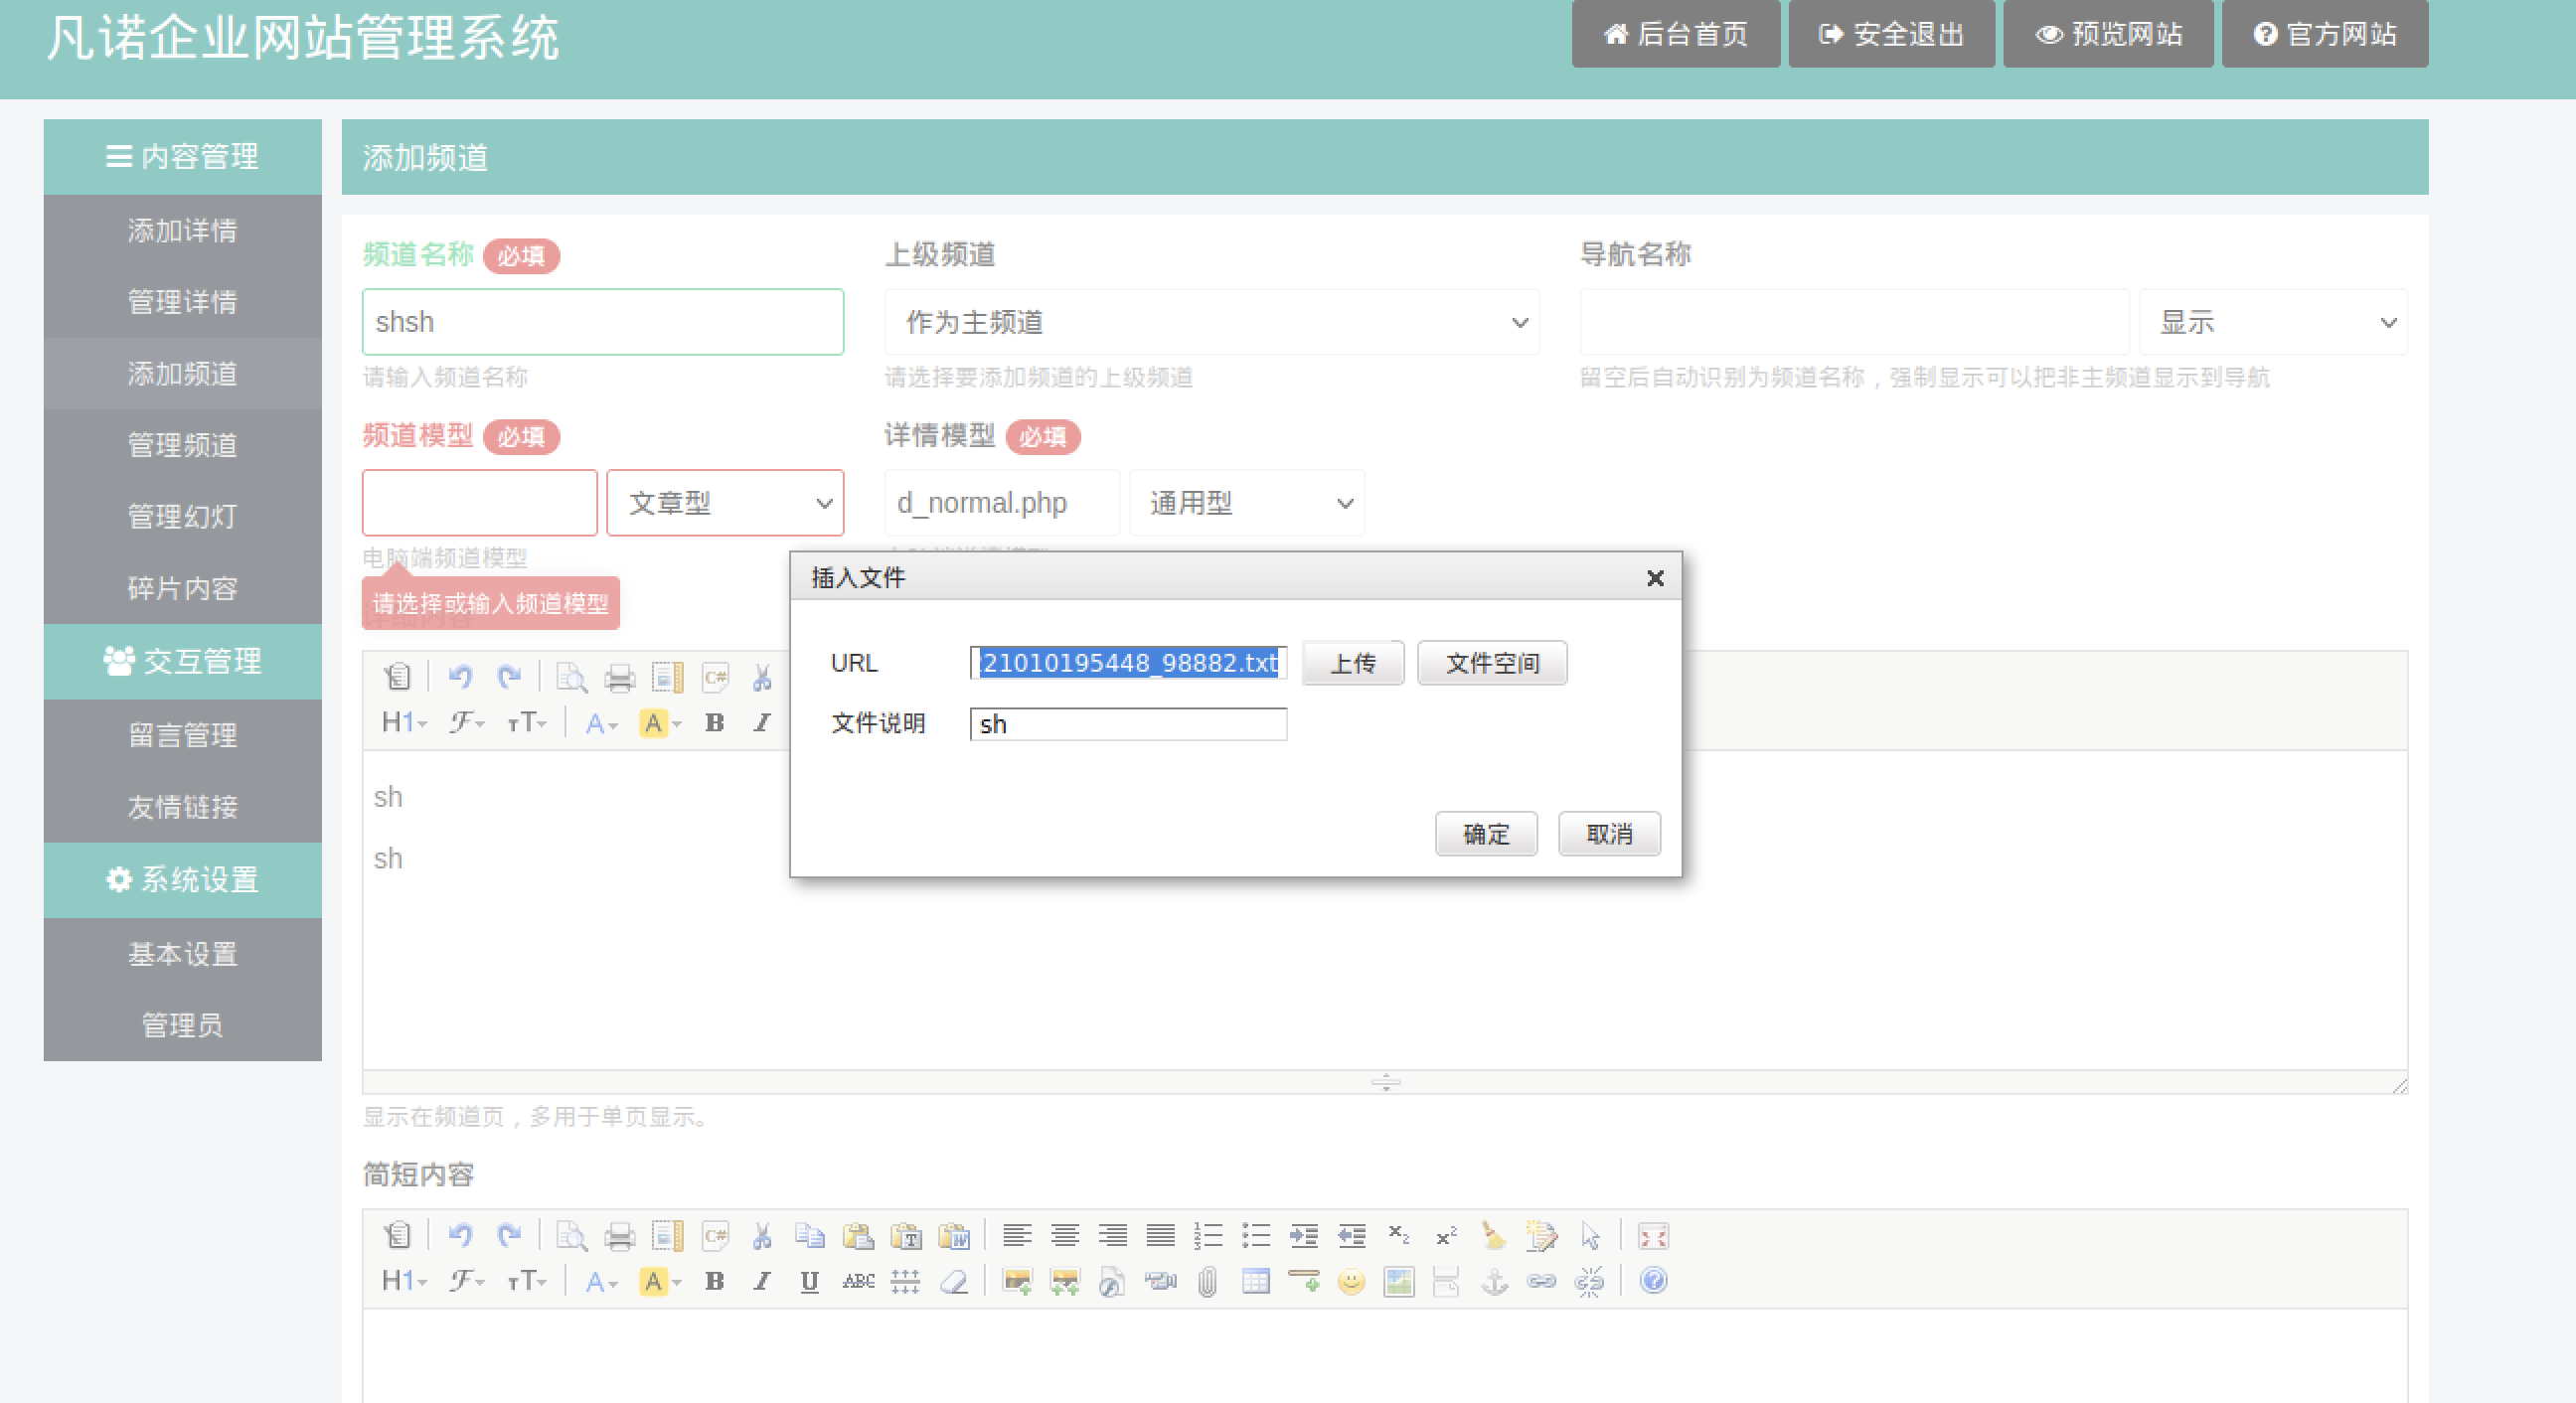
Task: Undo last action in 简短内容 editor
Action: tap(460, 1236)
